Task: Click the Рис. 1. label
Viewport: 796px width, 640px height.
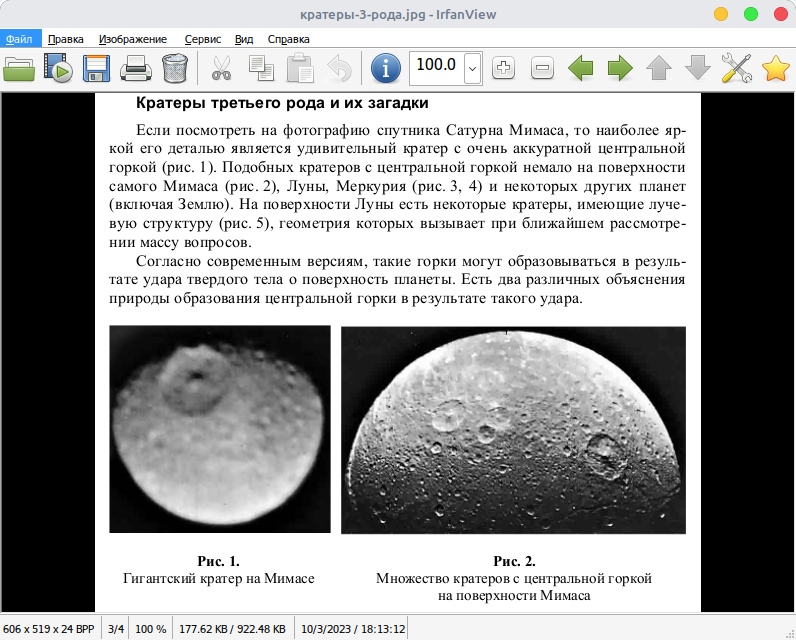Action: (x=218, y=561)
